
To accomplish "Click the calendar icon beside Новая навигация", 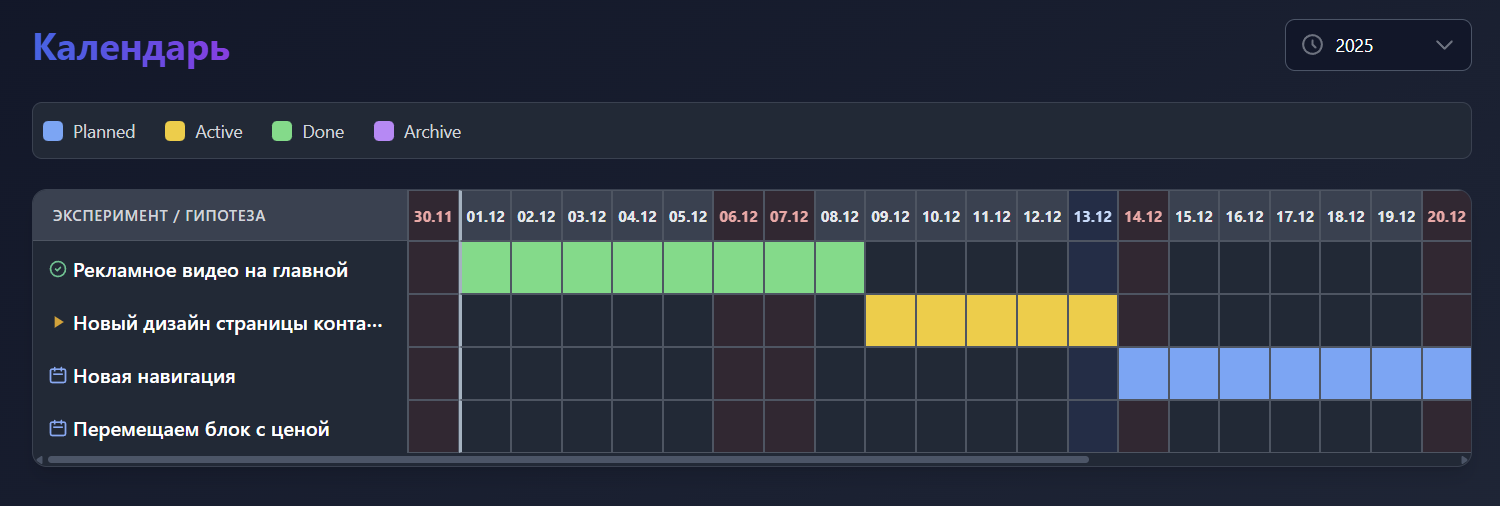I will pyautogui.click(x=58, y=376).
